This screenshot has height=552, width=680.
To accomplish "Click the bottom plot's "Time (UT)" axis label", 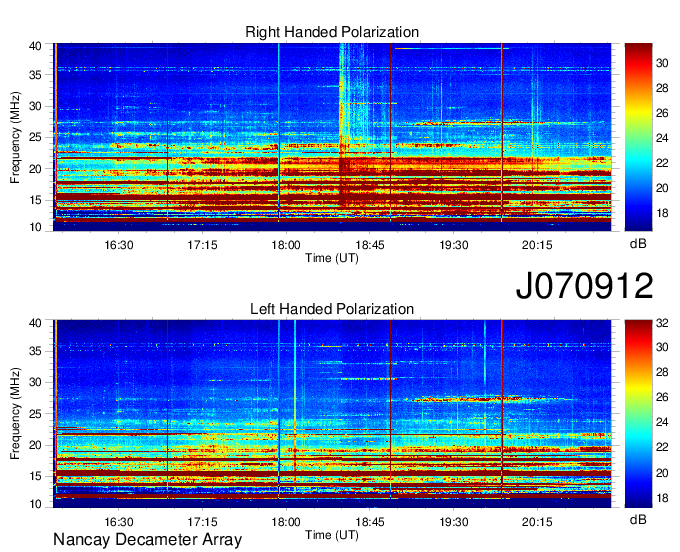I will click(332, 535).
